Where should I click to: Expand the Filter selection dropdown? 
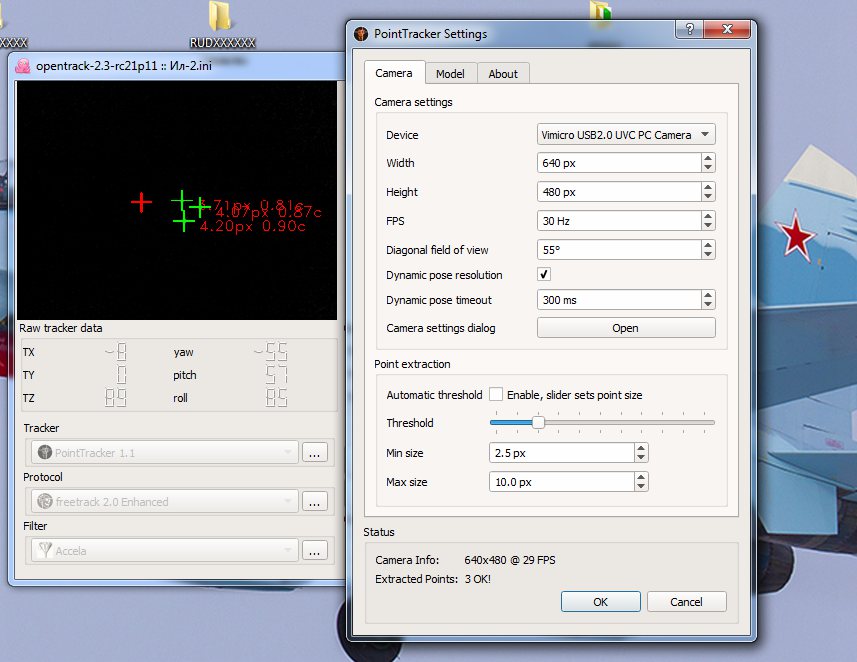tap(165, 550)
